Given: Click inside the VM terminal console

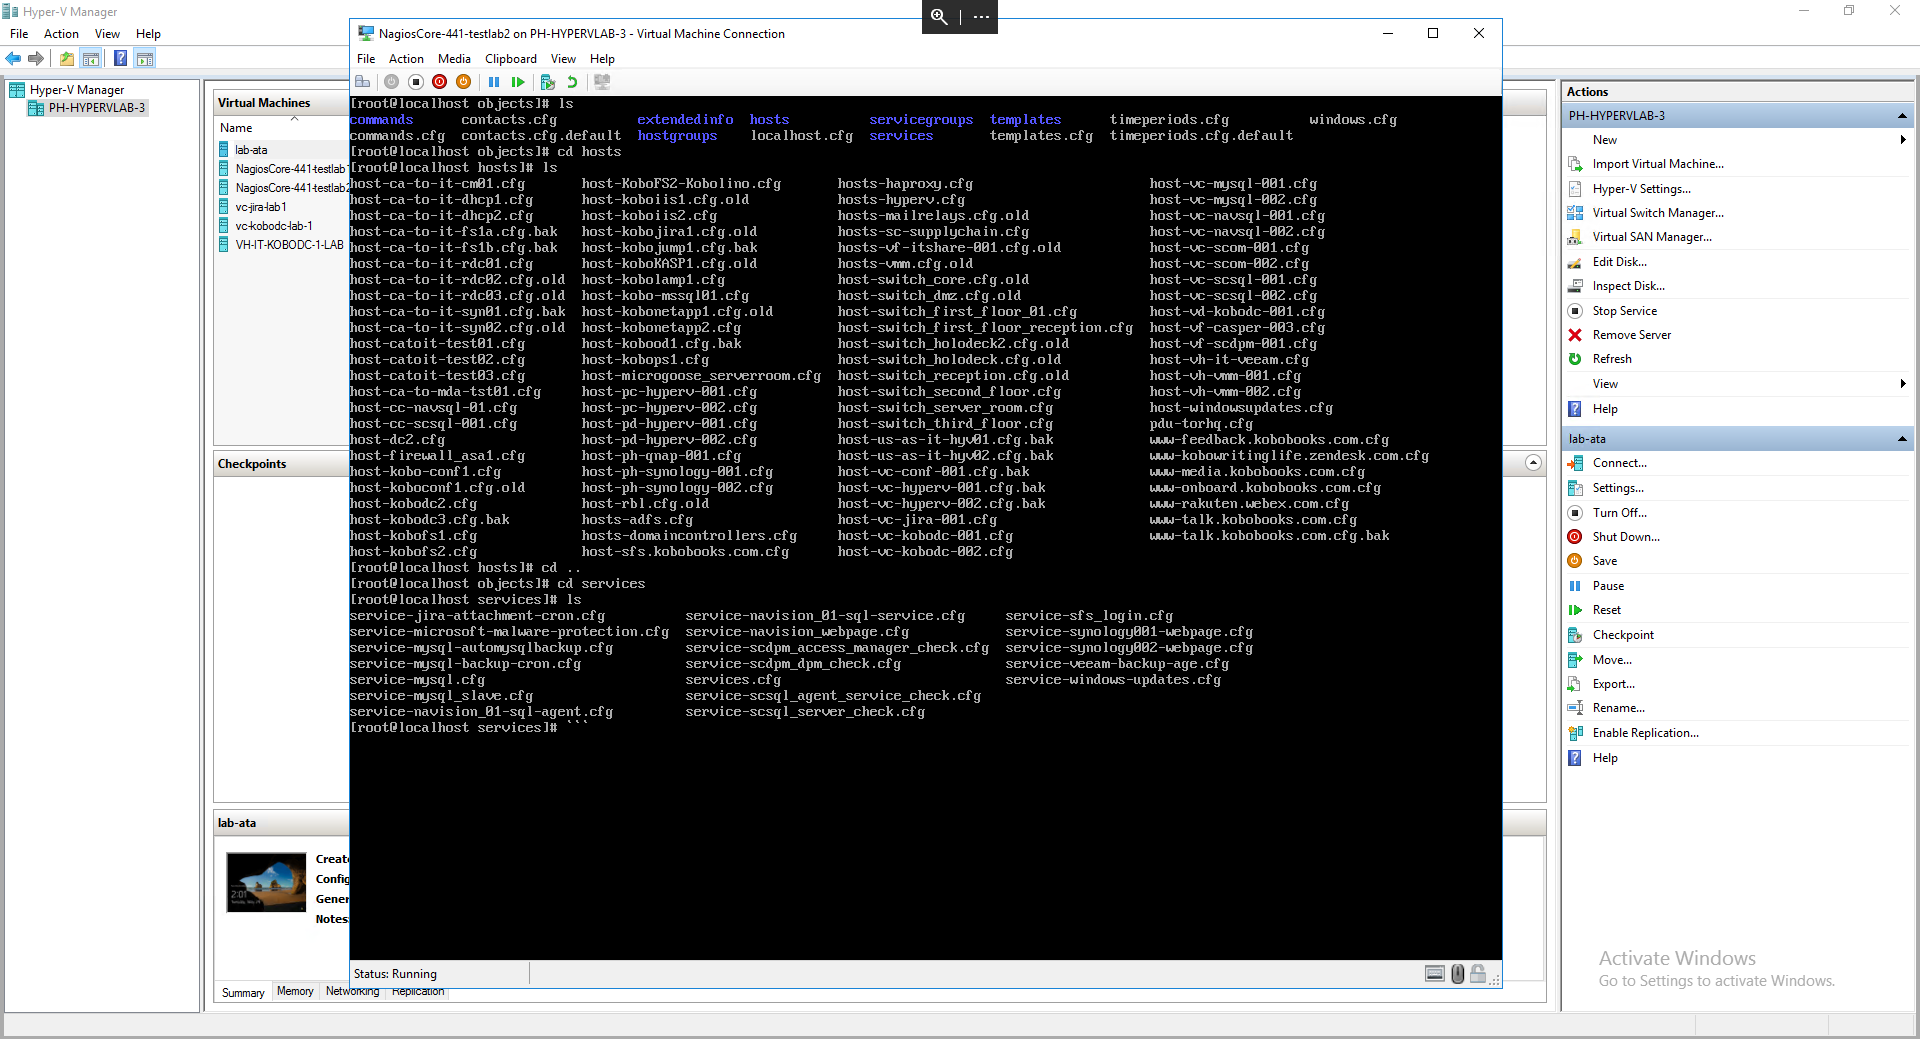Looking at the screenshot, I should (x=925, y=528).
